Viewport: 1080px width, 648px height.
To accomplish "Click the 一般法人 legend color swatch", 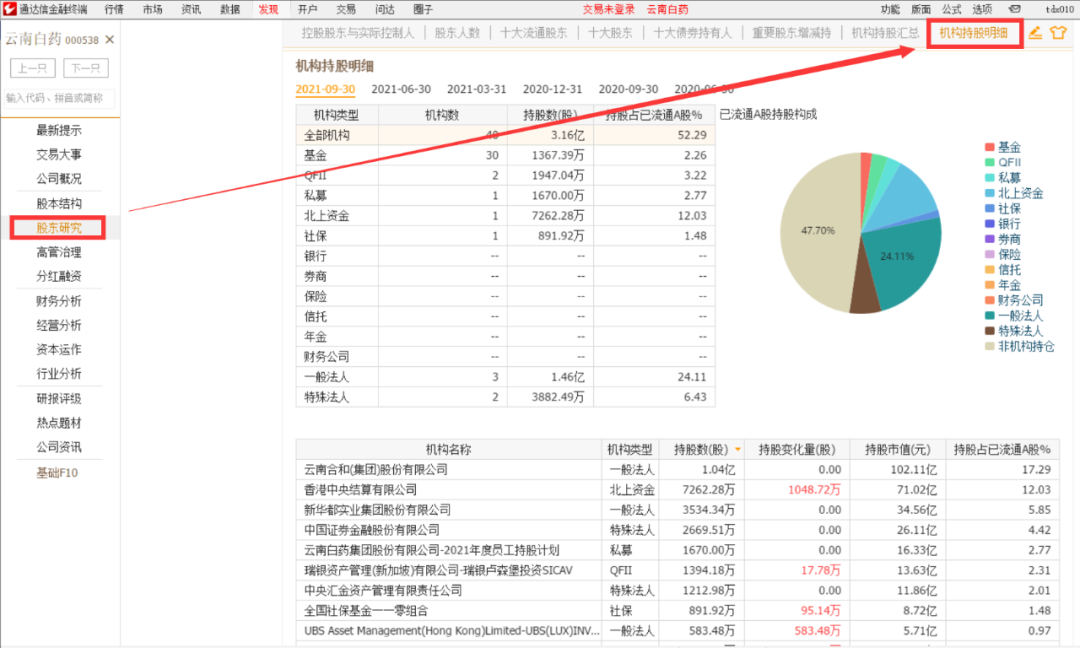I will coord(990,316).
